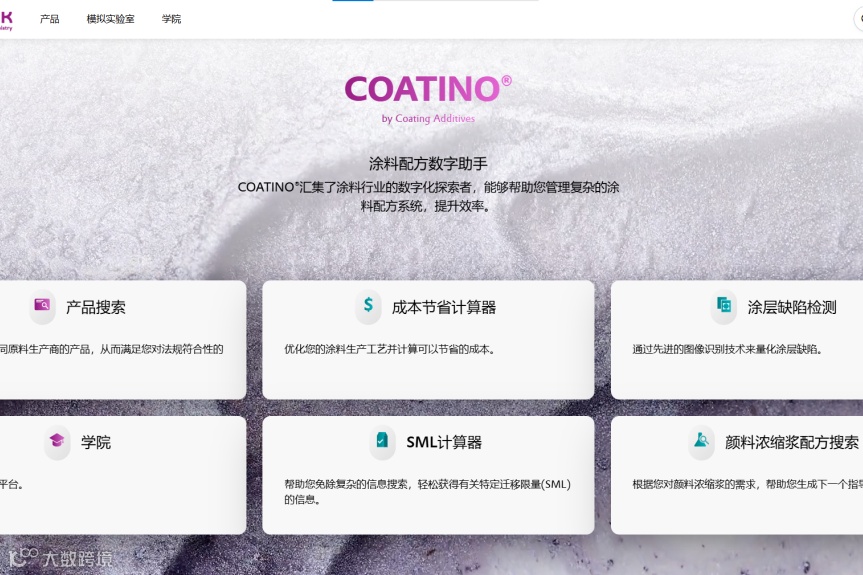Click the coating defect detection icon

click(724, 304)
